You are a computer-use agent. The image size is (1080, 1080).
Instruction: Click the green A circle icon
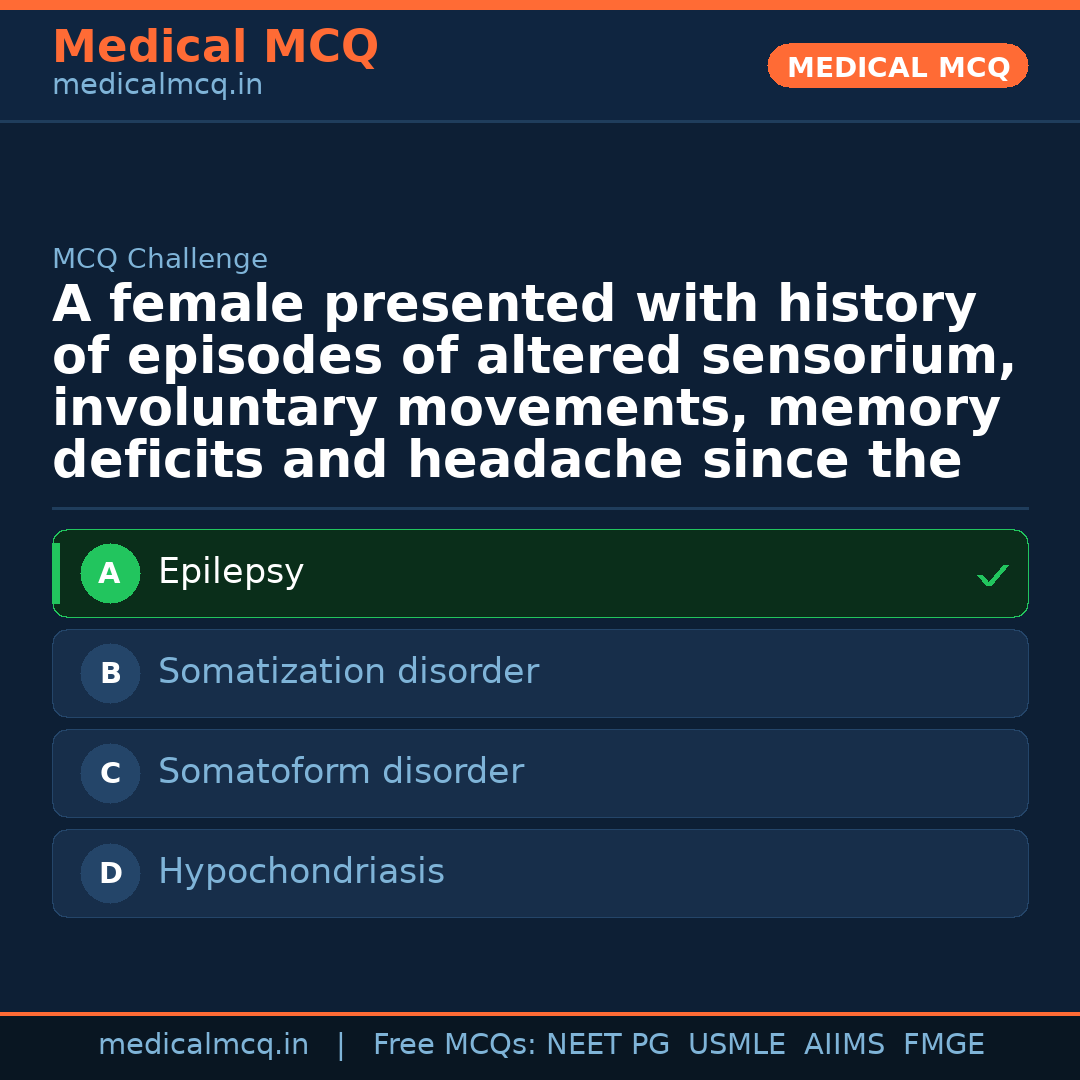[x=110, y=574]
